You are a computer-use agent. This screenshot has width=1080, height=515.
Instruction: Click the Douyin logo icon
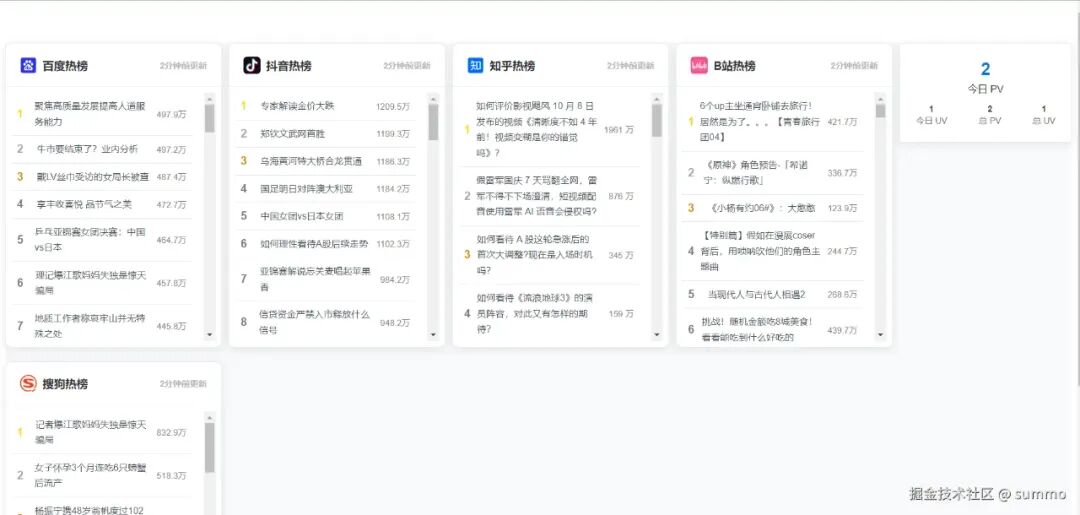coord(251,65)
